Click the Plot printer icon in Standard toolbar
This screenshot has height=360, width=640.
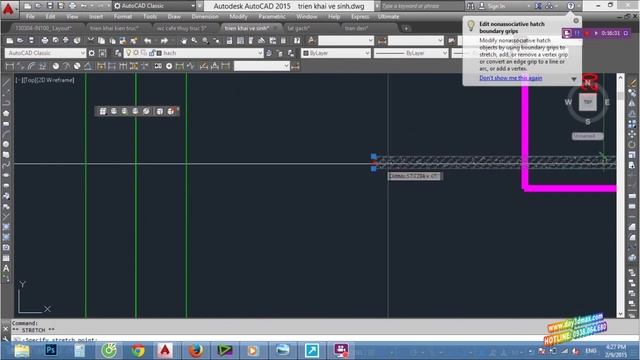(x=44, y=40)
